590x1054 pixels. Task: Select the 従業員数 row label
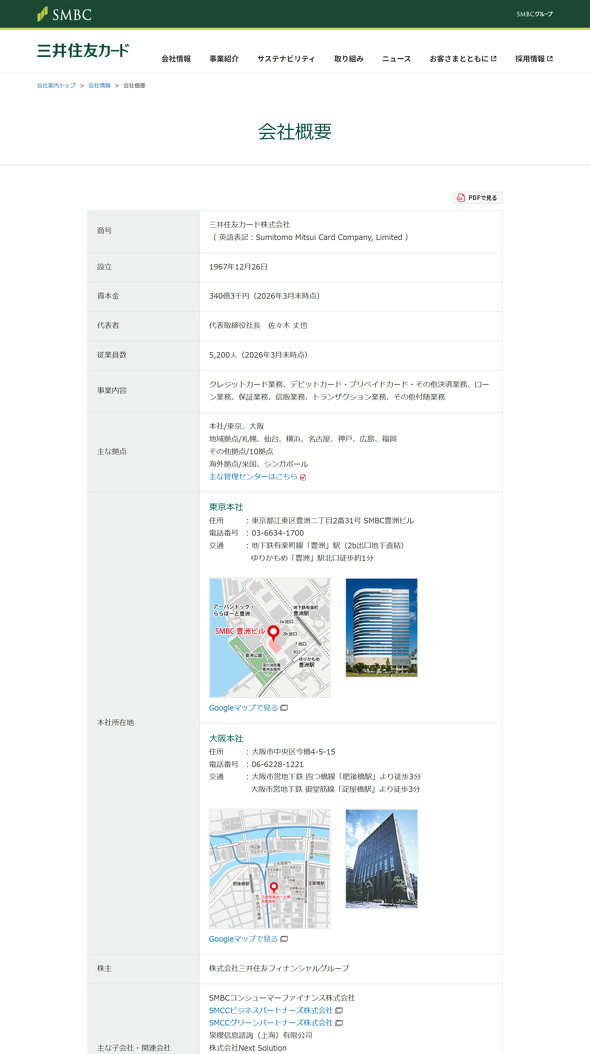(112, 355)
